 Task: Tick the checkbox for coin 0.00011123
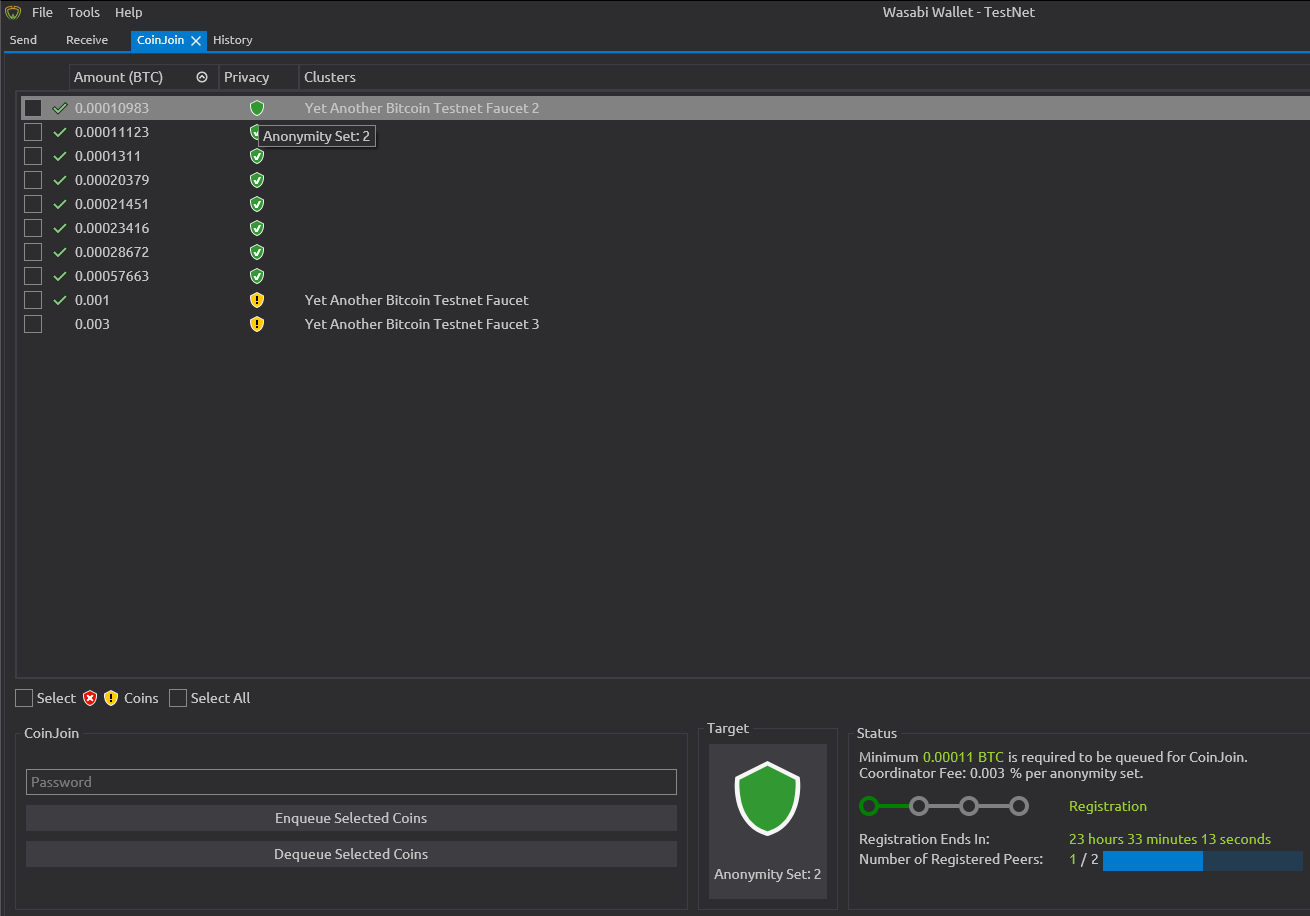pyautogui.click(x=33, y=132)
